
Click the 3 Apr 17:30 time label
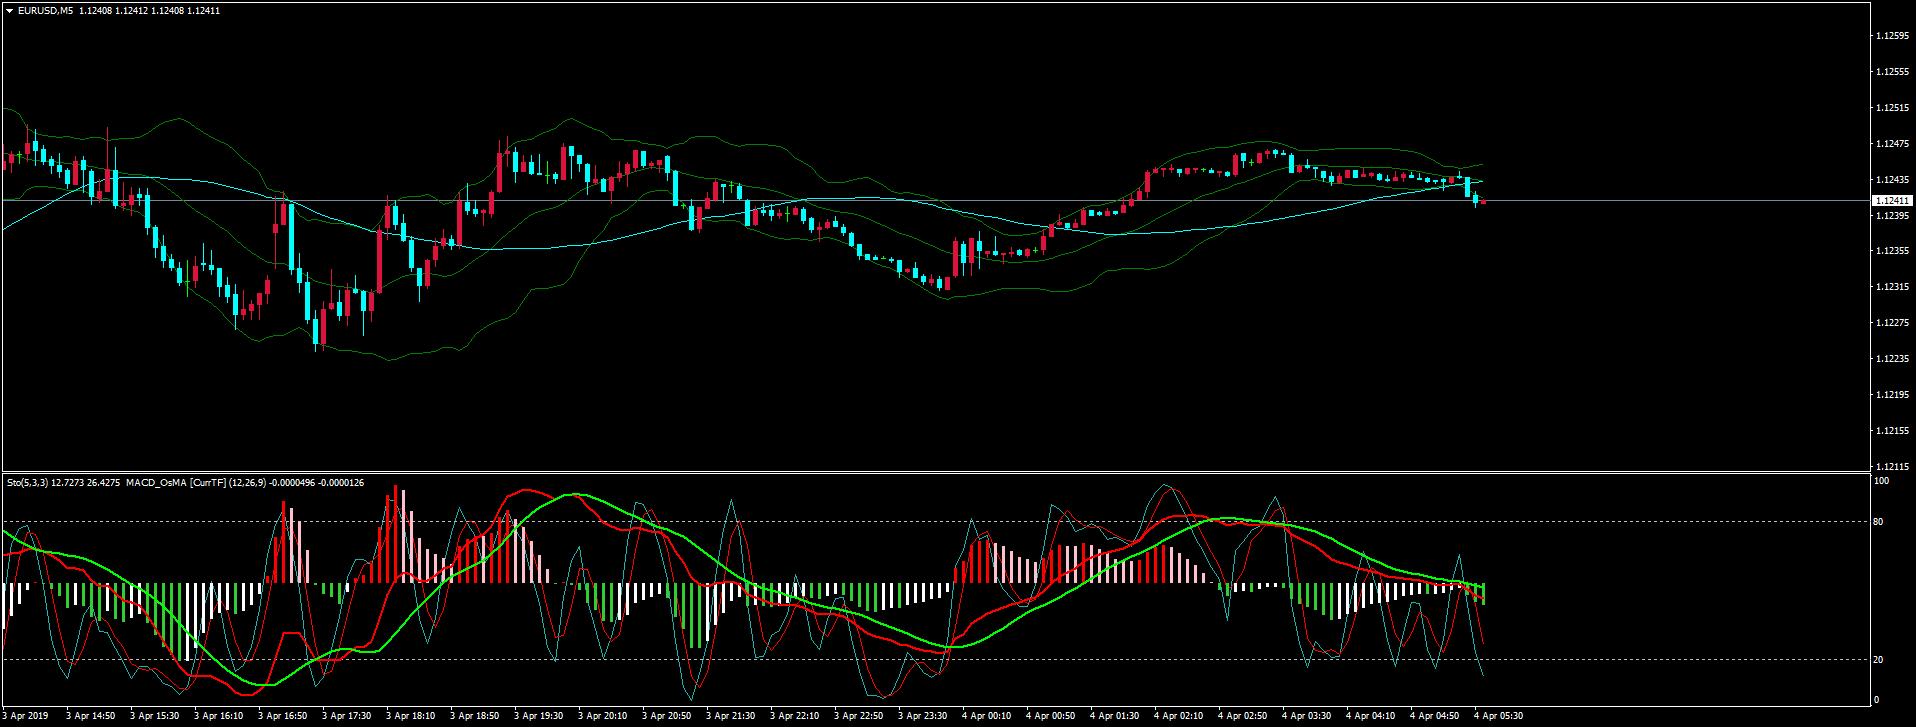(x=346, y=716)
